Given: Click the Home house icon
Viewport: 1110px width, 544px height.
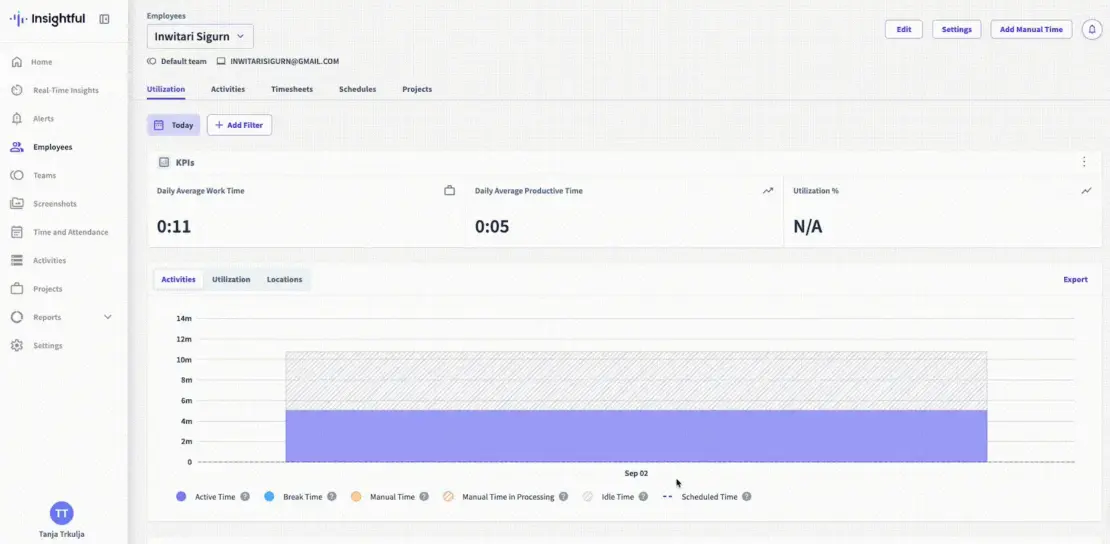Looking at the screenshot, I should (17, 62).
